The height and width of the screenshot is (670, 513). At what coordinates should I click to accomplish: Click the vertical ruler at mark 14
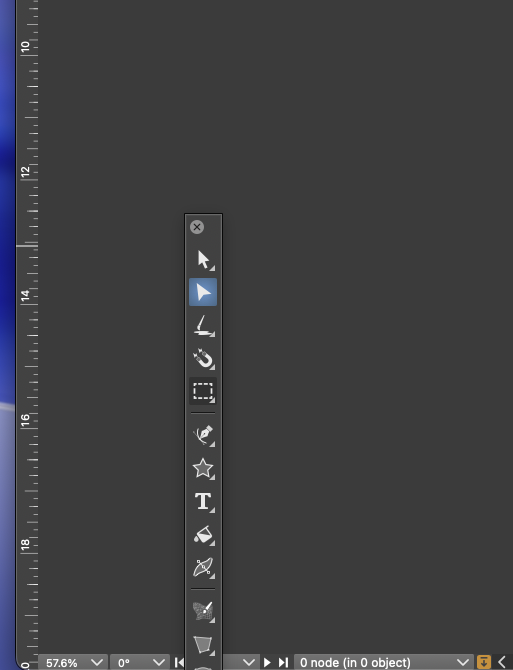coord(26,295)
